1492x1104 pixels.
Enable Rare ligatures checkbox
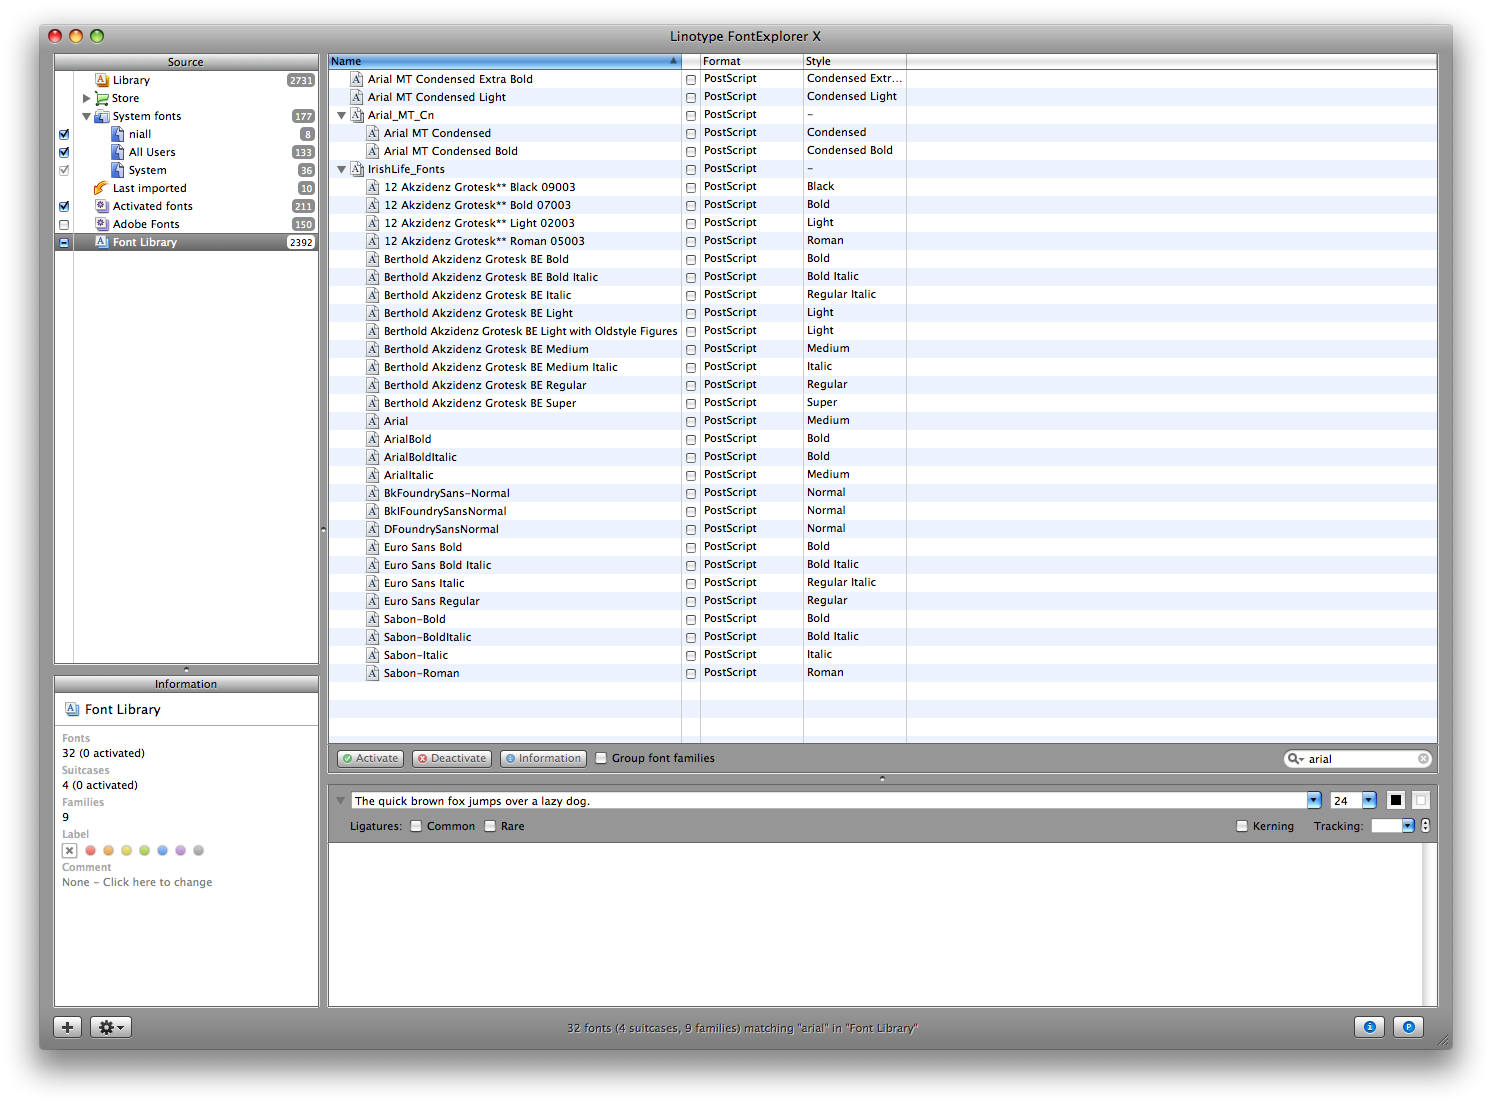point(490,826)
